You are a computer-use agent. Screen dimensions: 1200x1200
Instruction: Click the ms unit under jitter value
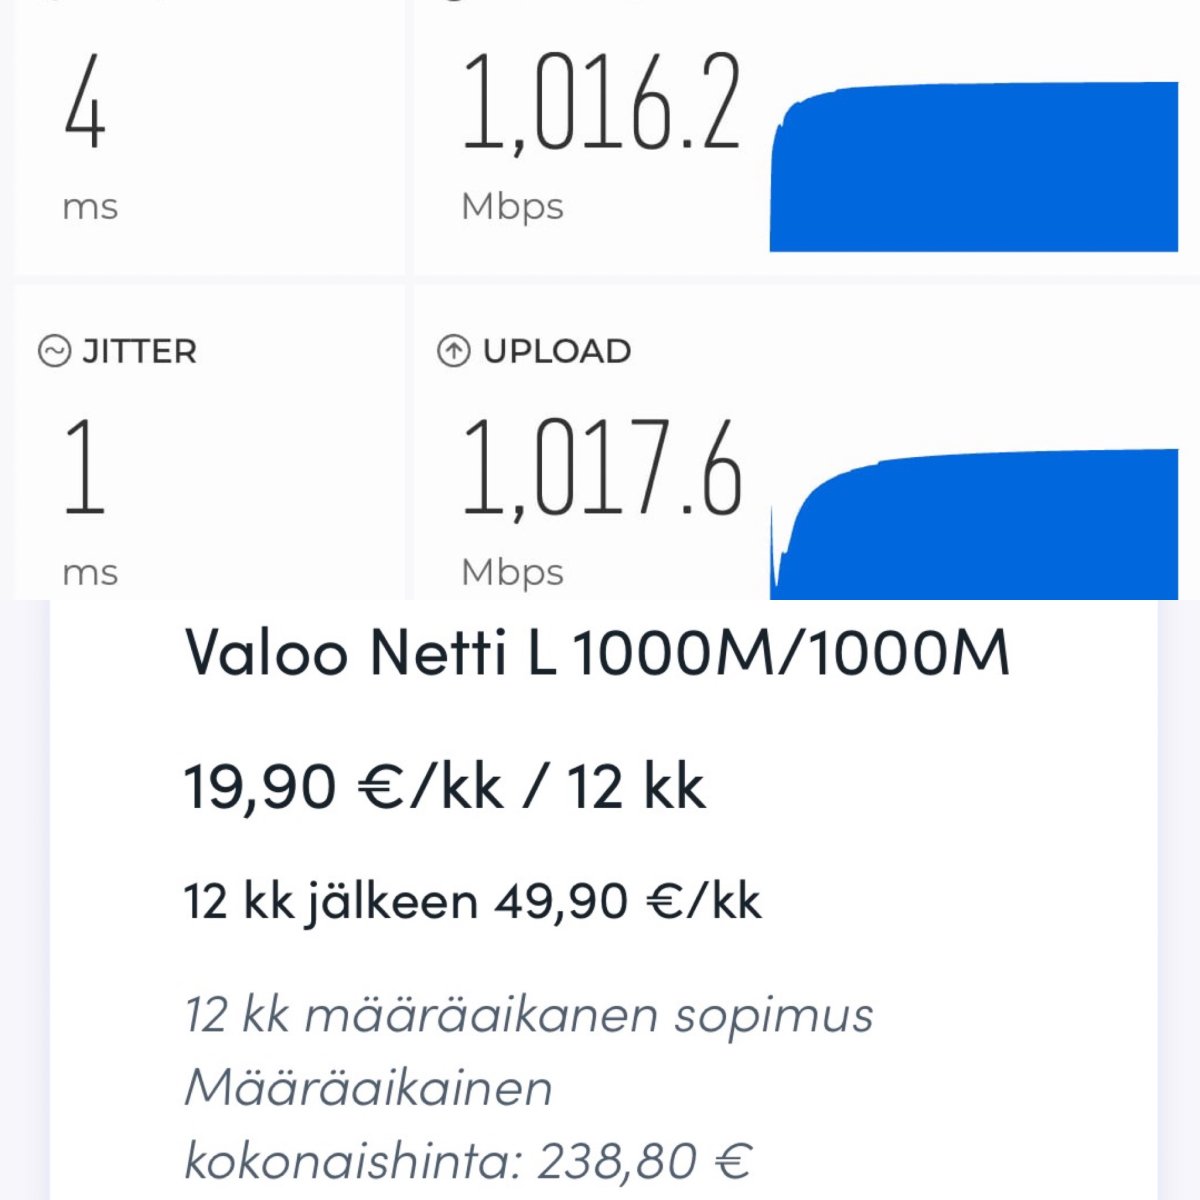pos(90,573)
